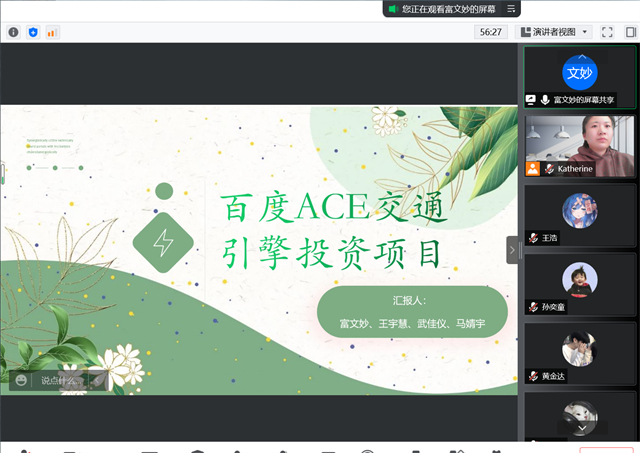Screen dimensions: 640x453
Task: Click the 您正在观看富文妙的屏幕 banner text
Action: (x=448, y=9)
